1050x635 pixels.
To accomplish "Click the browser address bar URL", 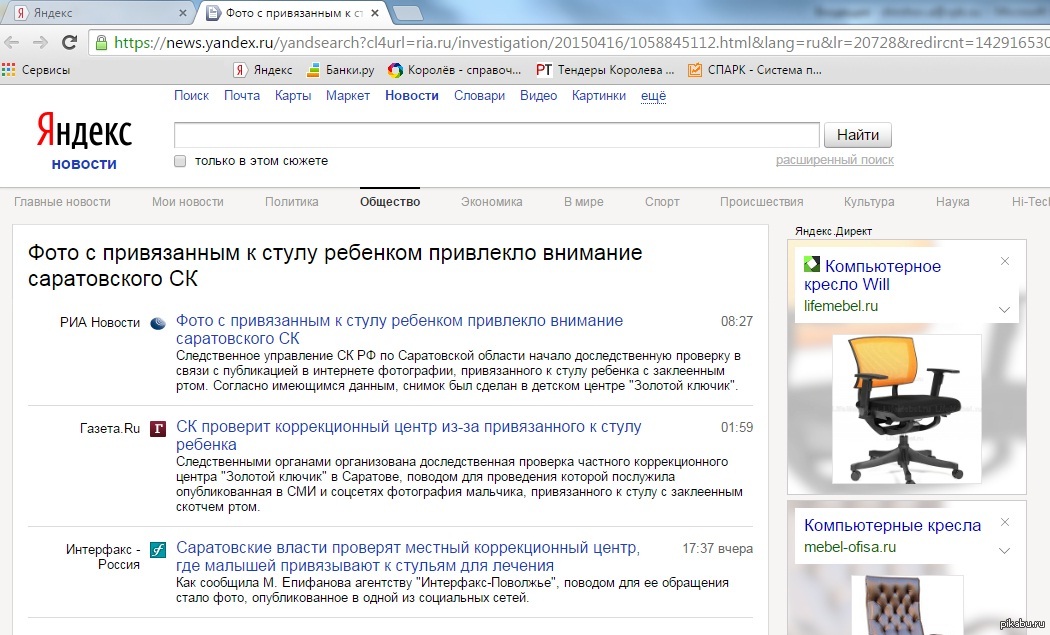I will pos(579,43).
